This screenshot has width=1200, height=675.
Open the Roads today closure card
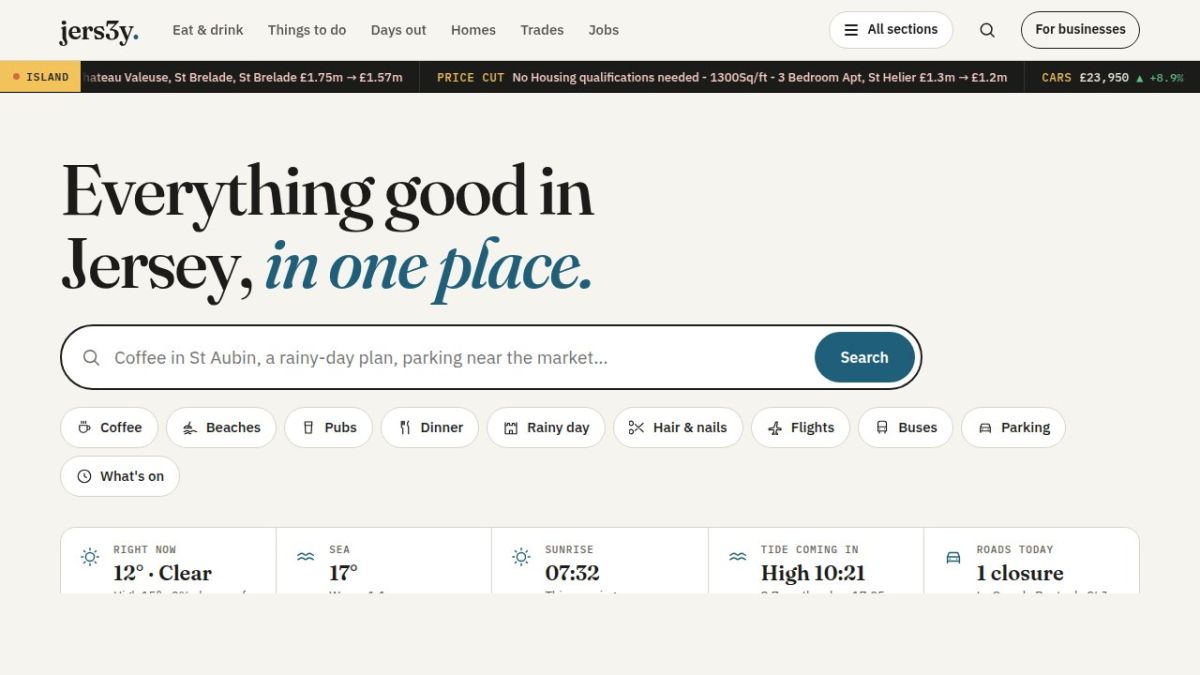(1031, 562)
